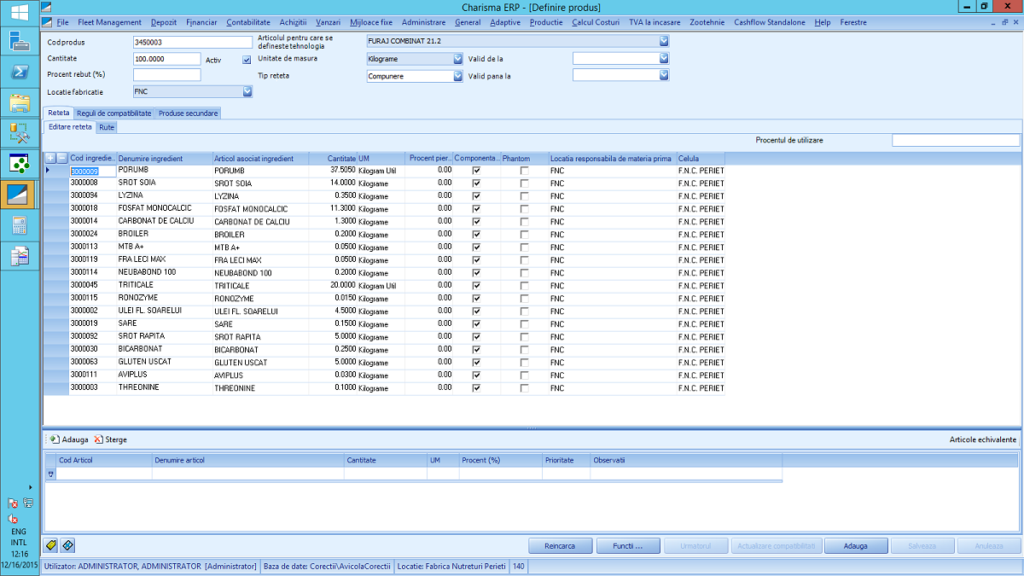Click the minus collapse-all icon in grid header
1024x576 pixels.
point(62,158)
